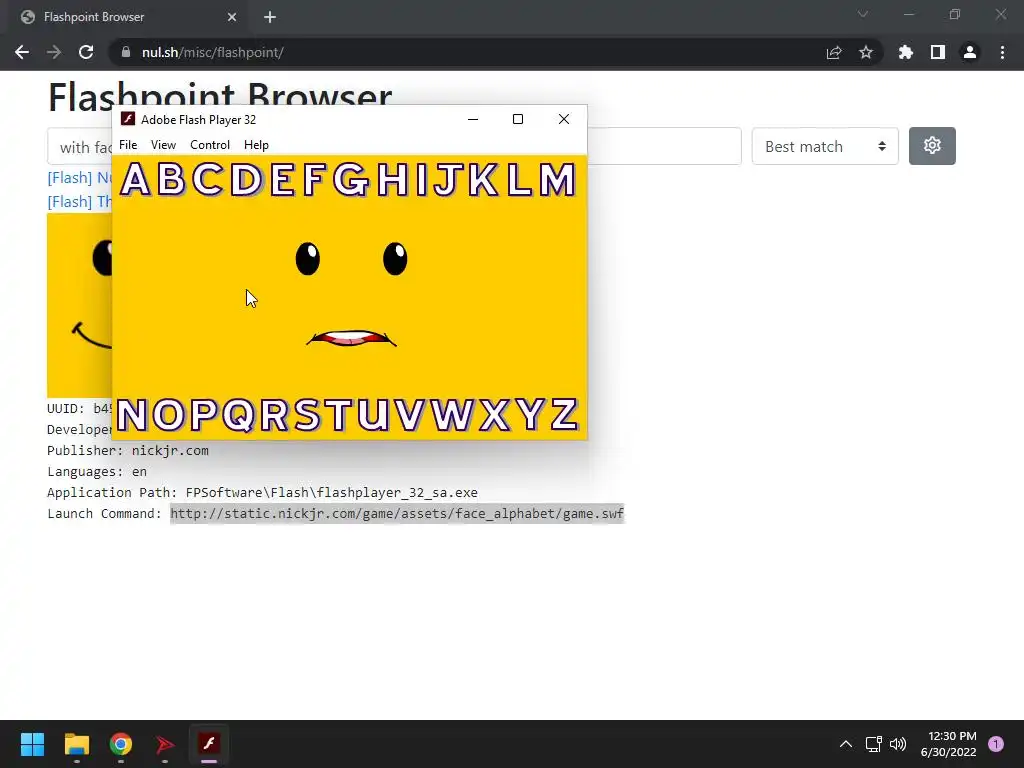Click the first [Flash] search result link
1024x768 pixels.
pyautogui.click(x=80, y=178)
